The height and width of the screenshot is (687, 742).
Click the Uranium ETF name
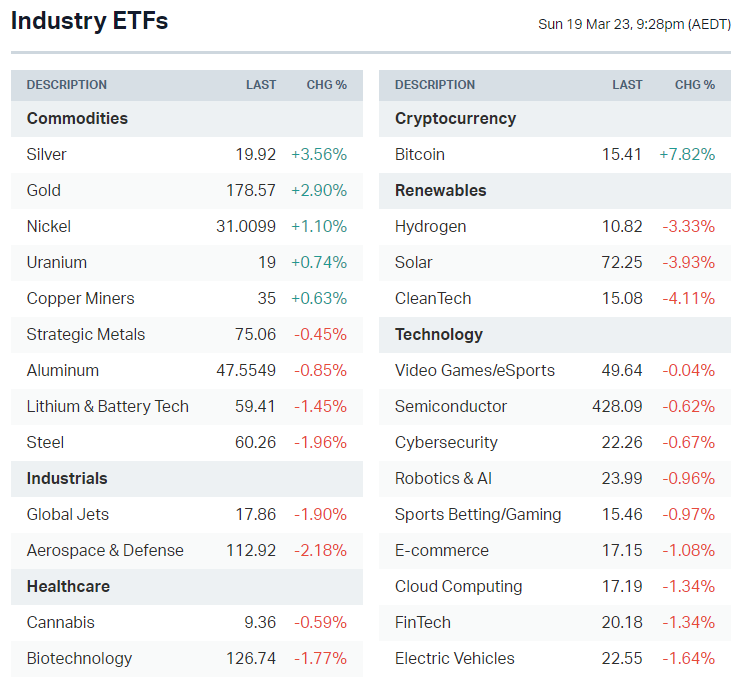[57, 262]
